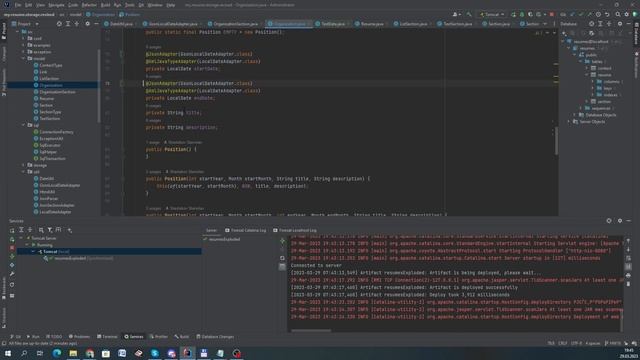This screenshot has height=360, width=640.
Task: Click the IntelliJ IDEA taskbar icon
Action: pyautogui.click(x=187, y=353)
